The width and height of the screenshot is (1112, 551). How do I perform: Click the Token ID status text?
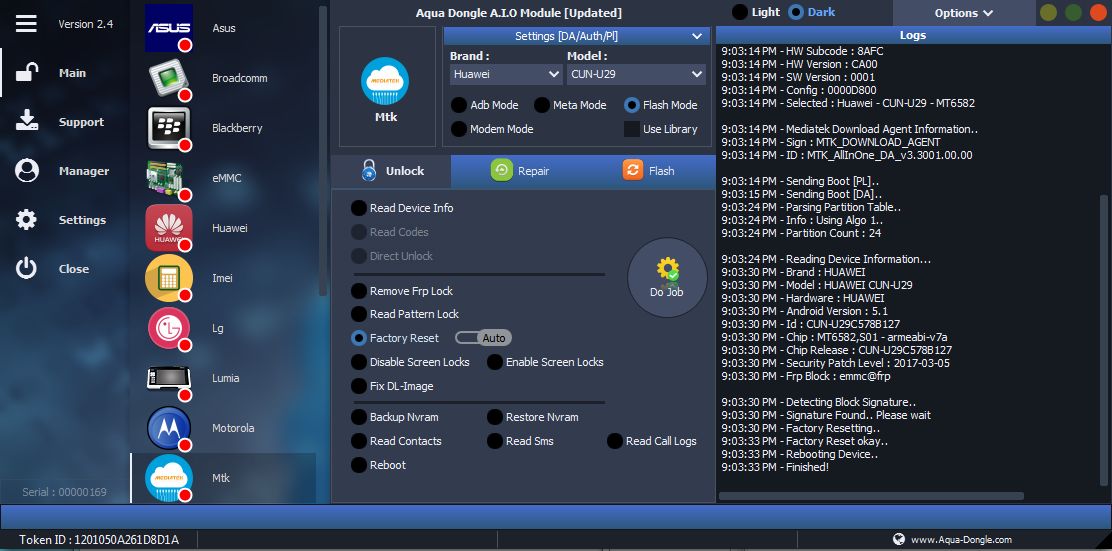click(x=99, y=540)
